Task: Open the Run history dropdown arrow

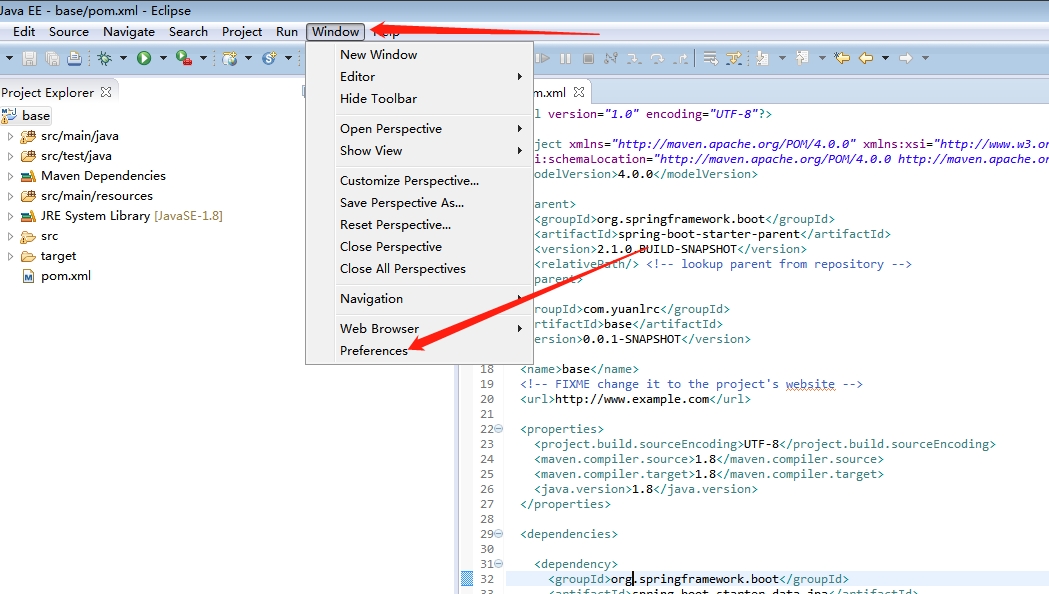Action: coord(163,58)
